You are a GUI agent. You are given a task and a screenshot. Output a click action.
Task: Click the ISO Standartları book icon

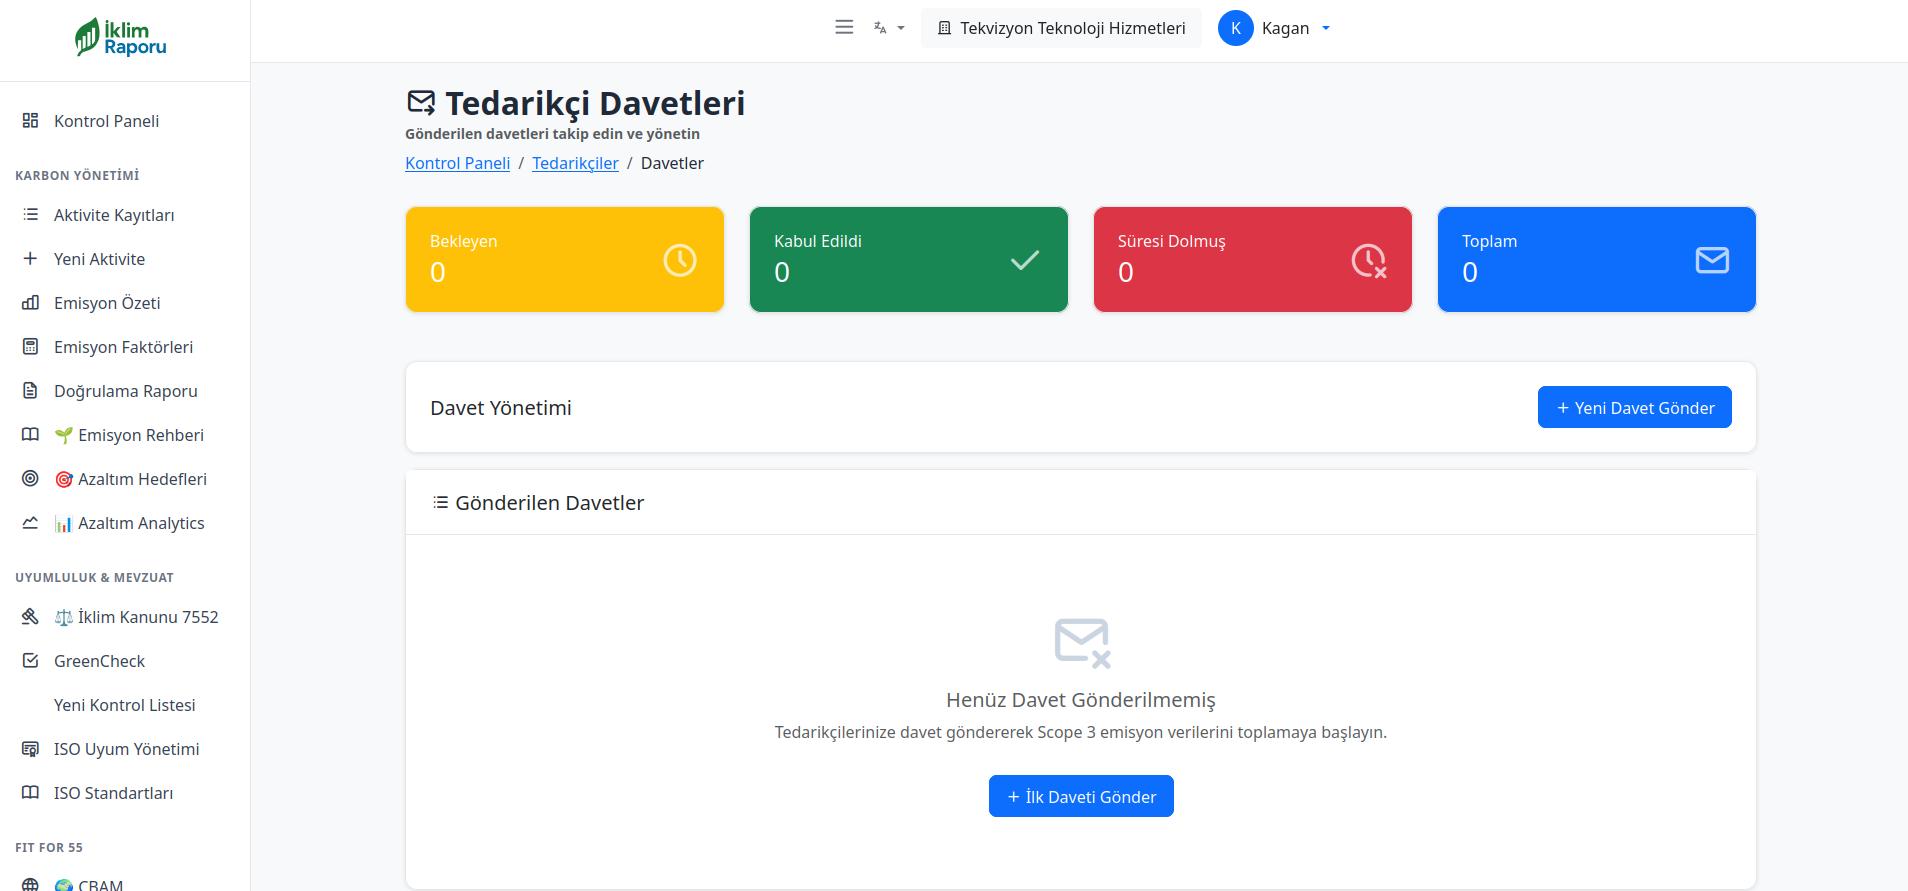point(31,792)
